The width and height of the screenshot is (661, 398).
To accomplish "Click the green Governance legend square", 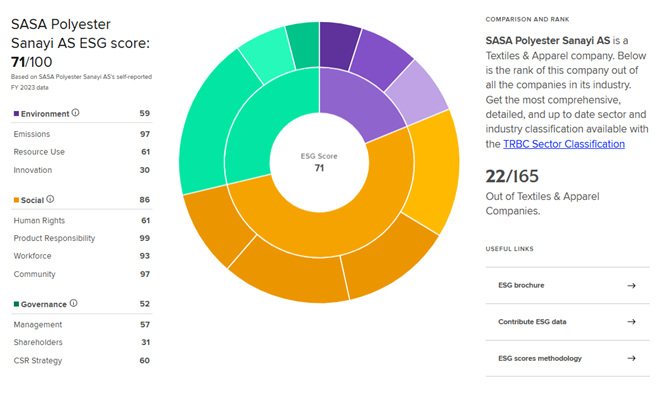I will pos(16,304).
